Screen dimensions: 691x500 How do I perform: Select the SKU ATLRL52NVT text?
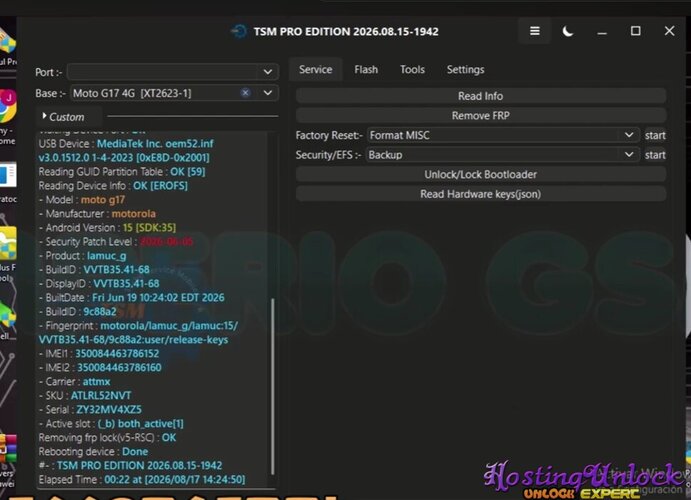[x=101, y=396]
